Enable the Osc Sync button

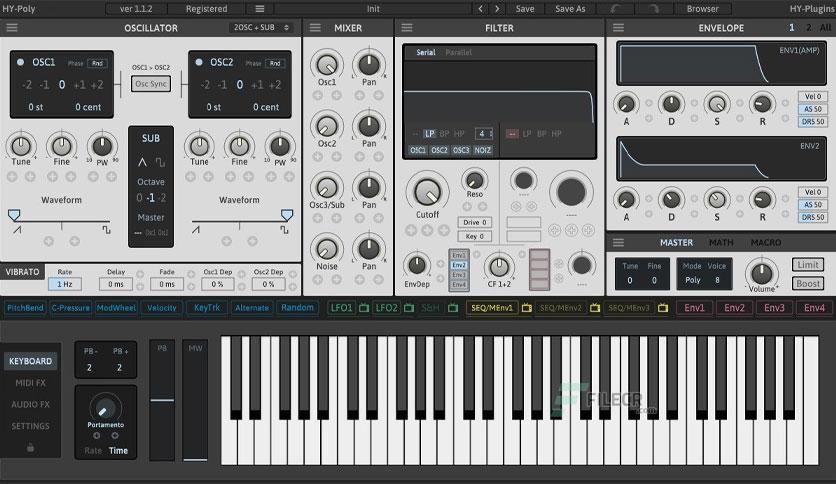[151, 84]
